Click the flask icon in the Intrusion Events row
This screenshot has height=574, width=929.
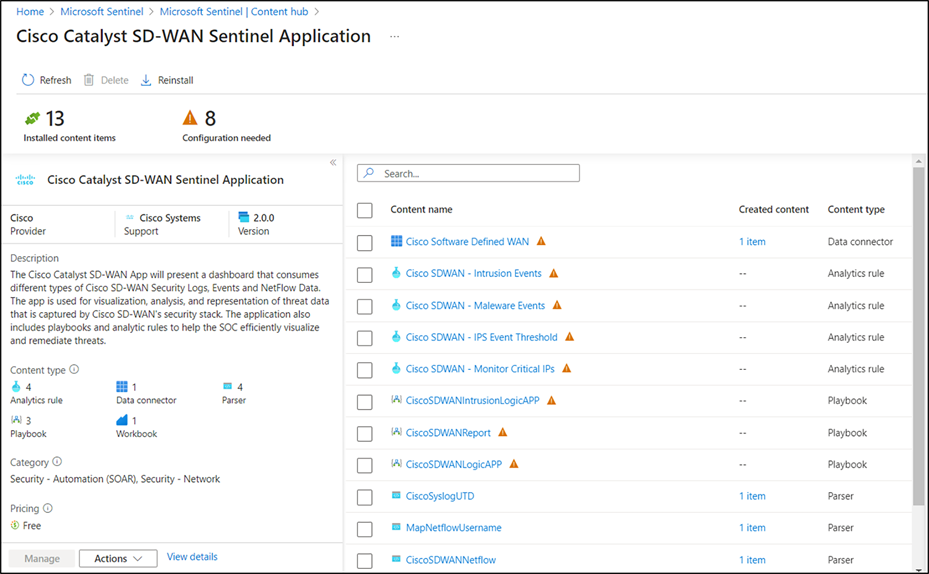(396, 272)
